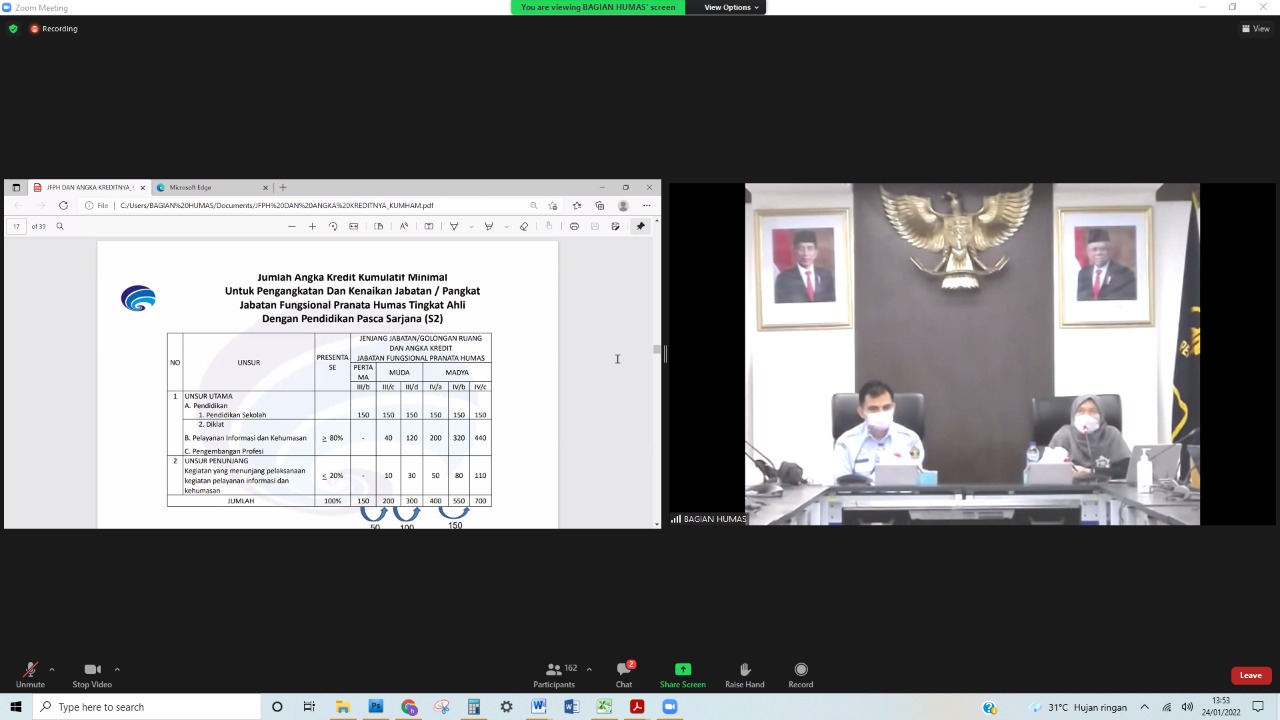Unmute the microphone in Zoom
Image resolution: width=1280 pixels, height=720 pixels.
[x=30, y=670]
